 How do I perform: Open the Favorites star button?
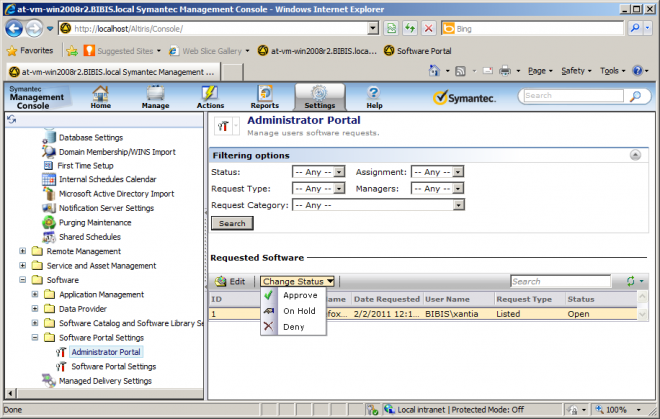pos(30,51)
